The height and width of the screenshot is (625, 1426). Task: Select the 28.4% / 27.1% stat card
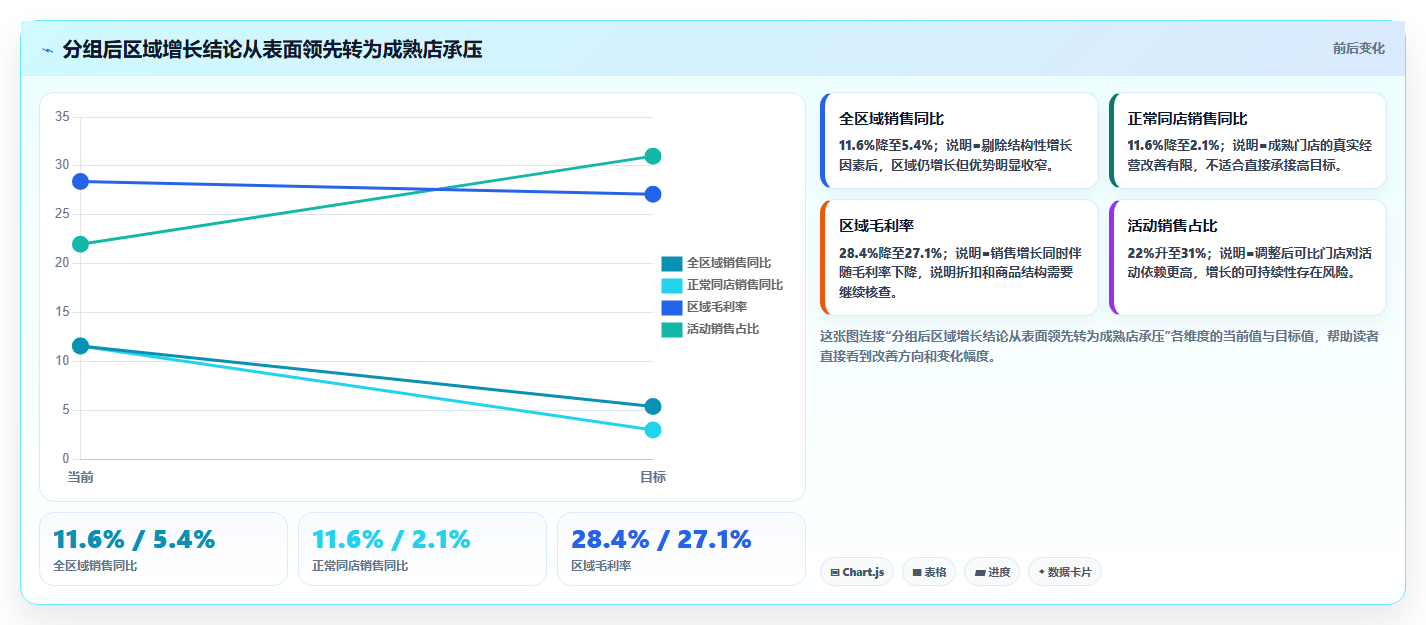point(681,549)
